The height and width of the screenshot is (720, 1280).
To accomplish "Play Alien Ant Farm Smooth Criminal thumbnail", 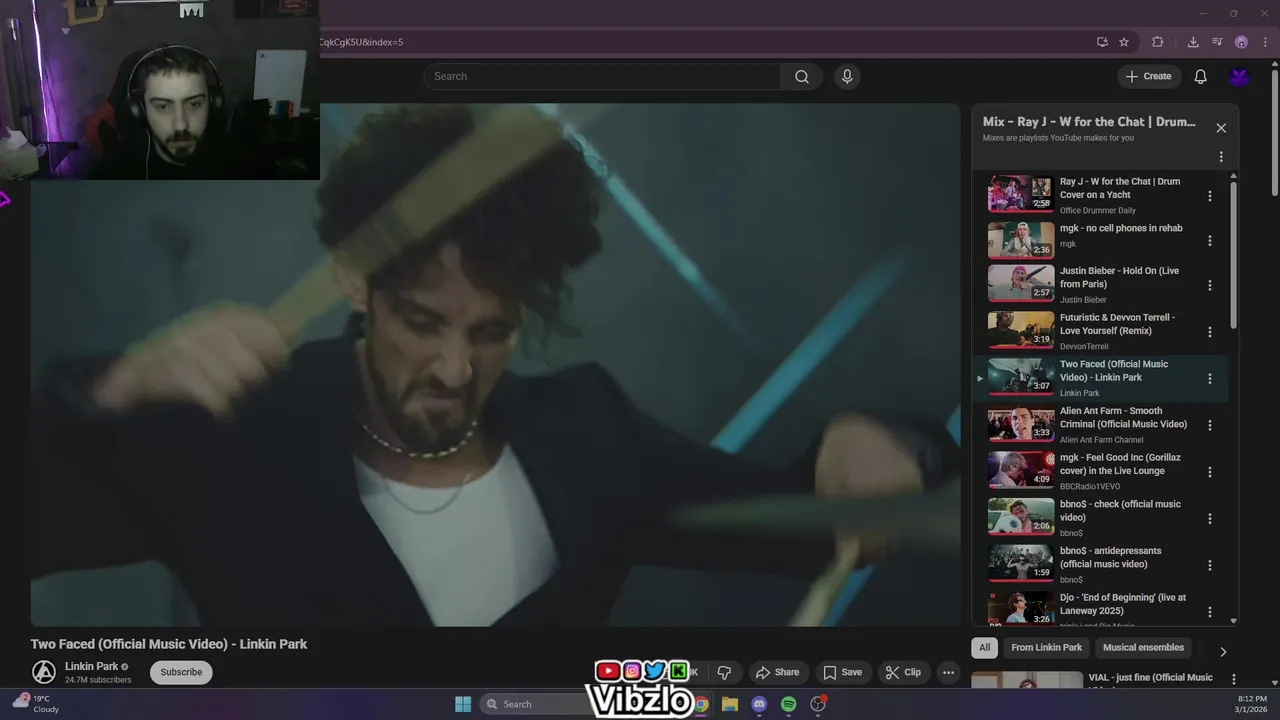I will pos(1021,424).
